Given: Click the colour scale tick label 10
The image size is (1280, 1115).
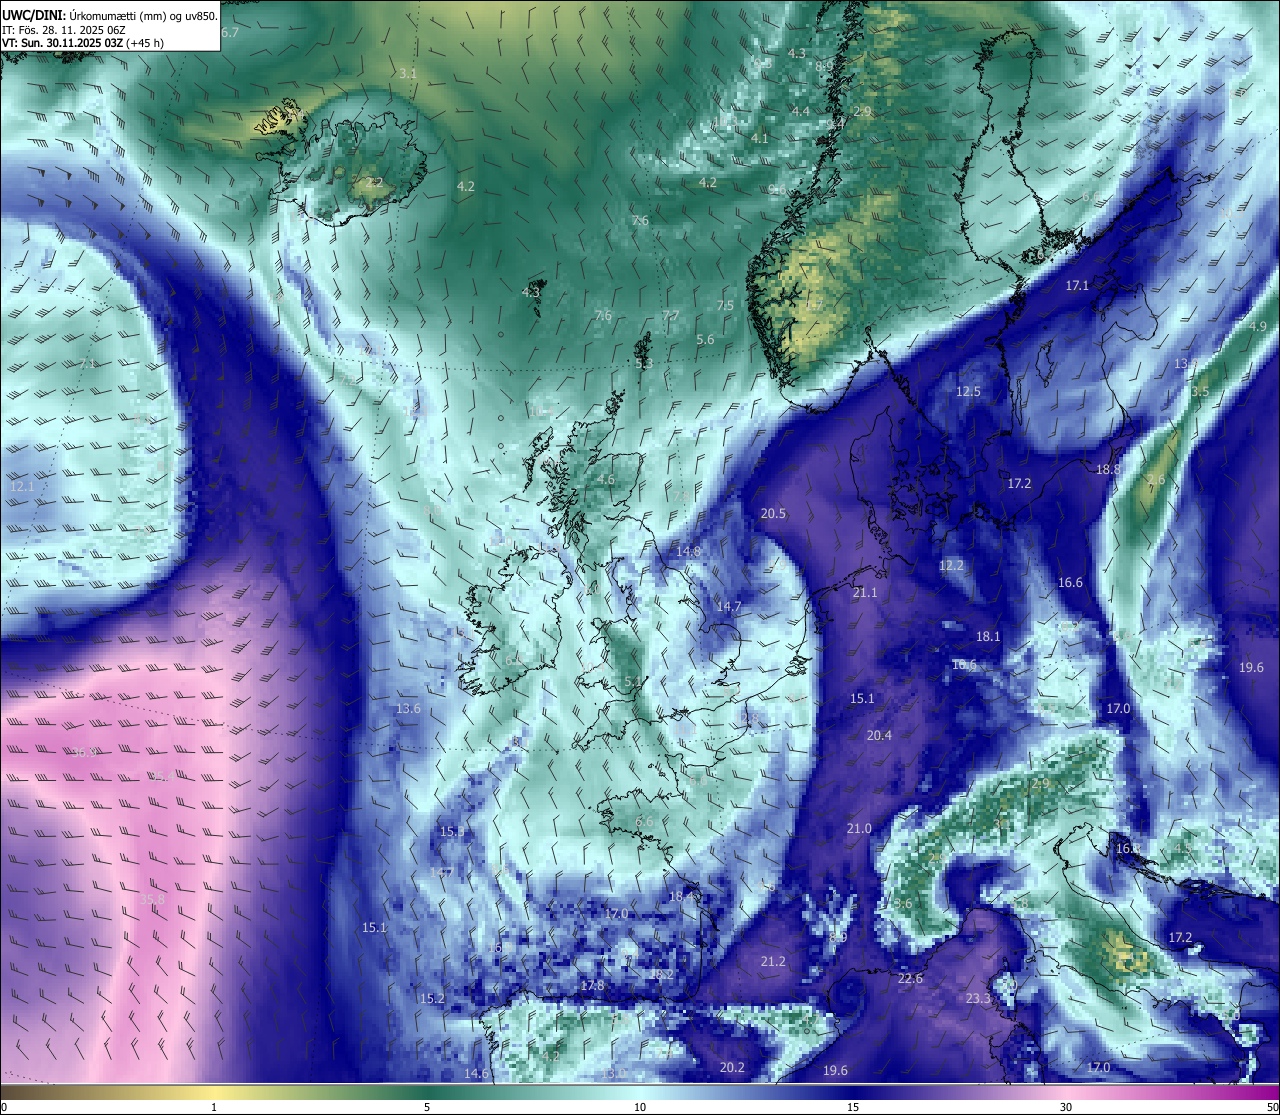Looking at the screenshot, I should tap(640, 1106).
